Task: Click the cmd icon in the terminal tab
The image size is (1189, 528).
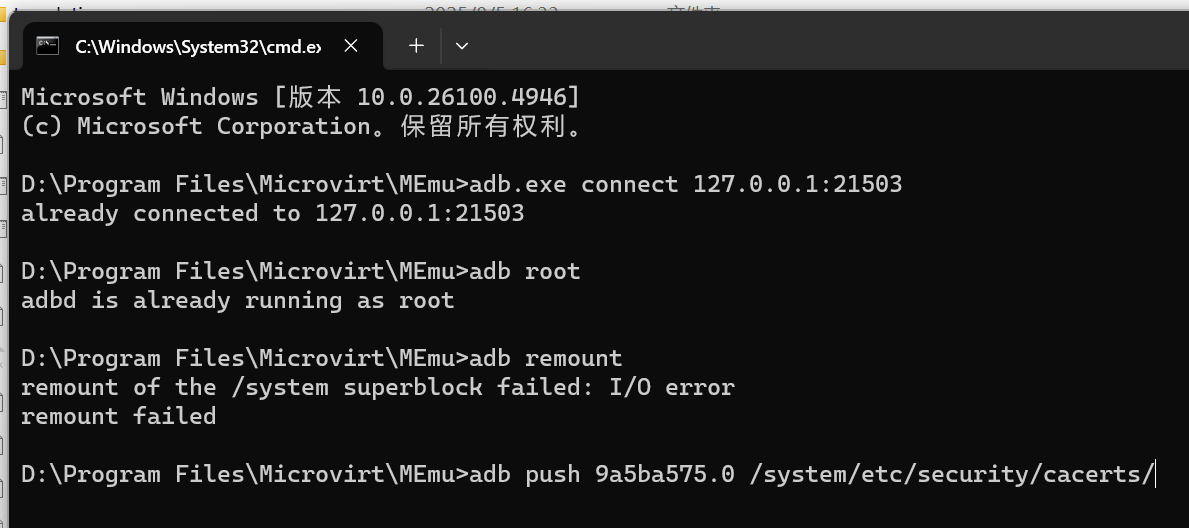Action: [x=47, y=45]
